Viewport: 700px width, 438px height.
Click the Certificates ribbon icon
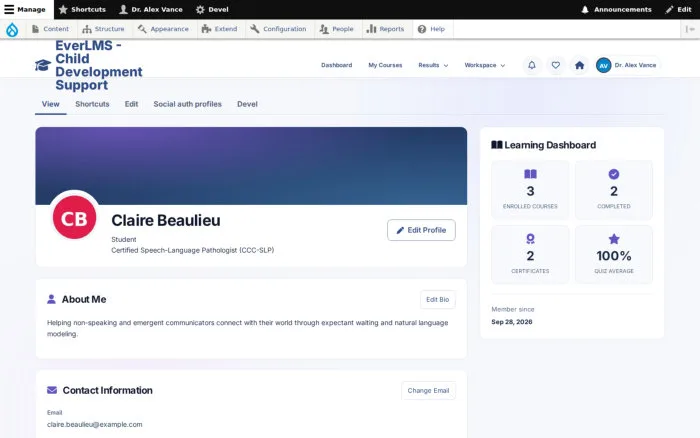[530, 239]
